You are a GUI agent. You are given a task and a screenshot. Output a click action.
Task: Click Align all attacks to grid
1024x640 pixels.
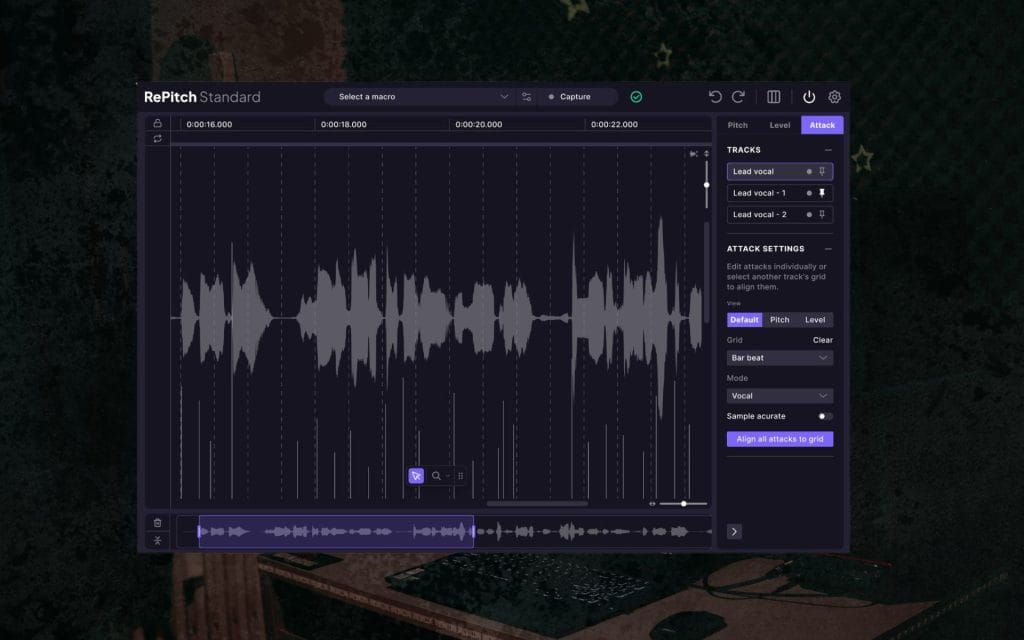779,439
